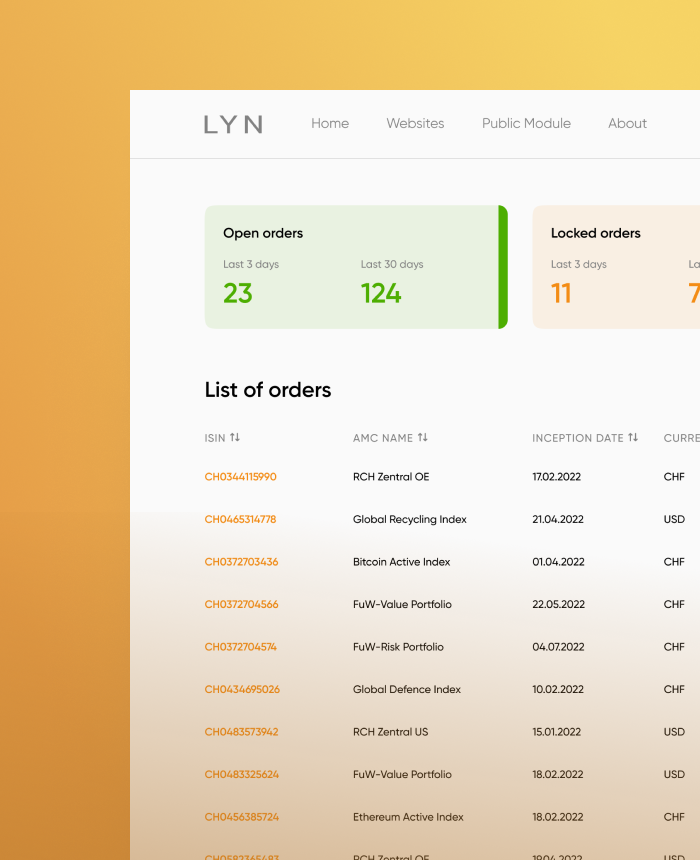This screenshot has height=860, width=700.
Task: Click FuW-Value Portfolio dated 22.05.2022
Action: pyautogui.click(x=402, y=604)
